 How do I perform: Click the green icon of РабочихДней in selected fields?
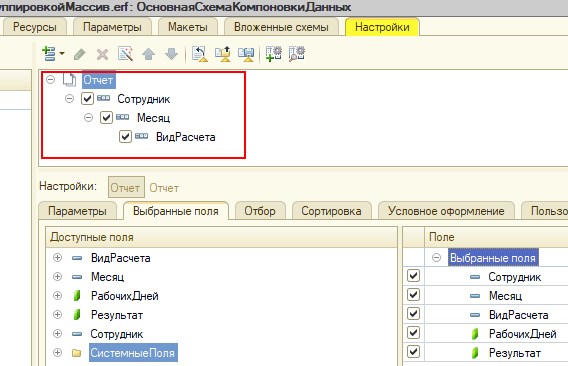(x=475, y=334)
